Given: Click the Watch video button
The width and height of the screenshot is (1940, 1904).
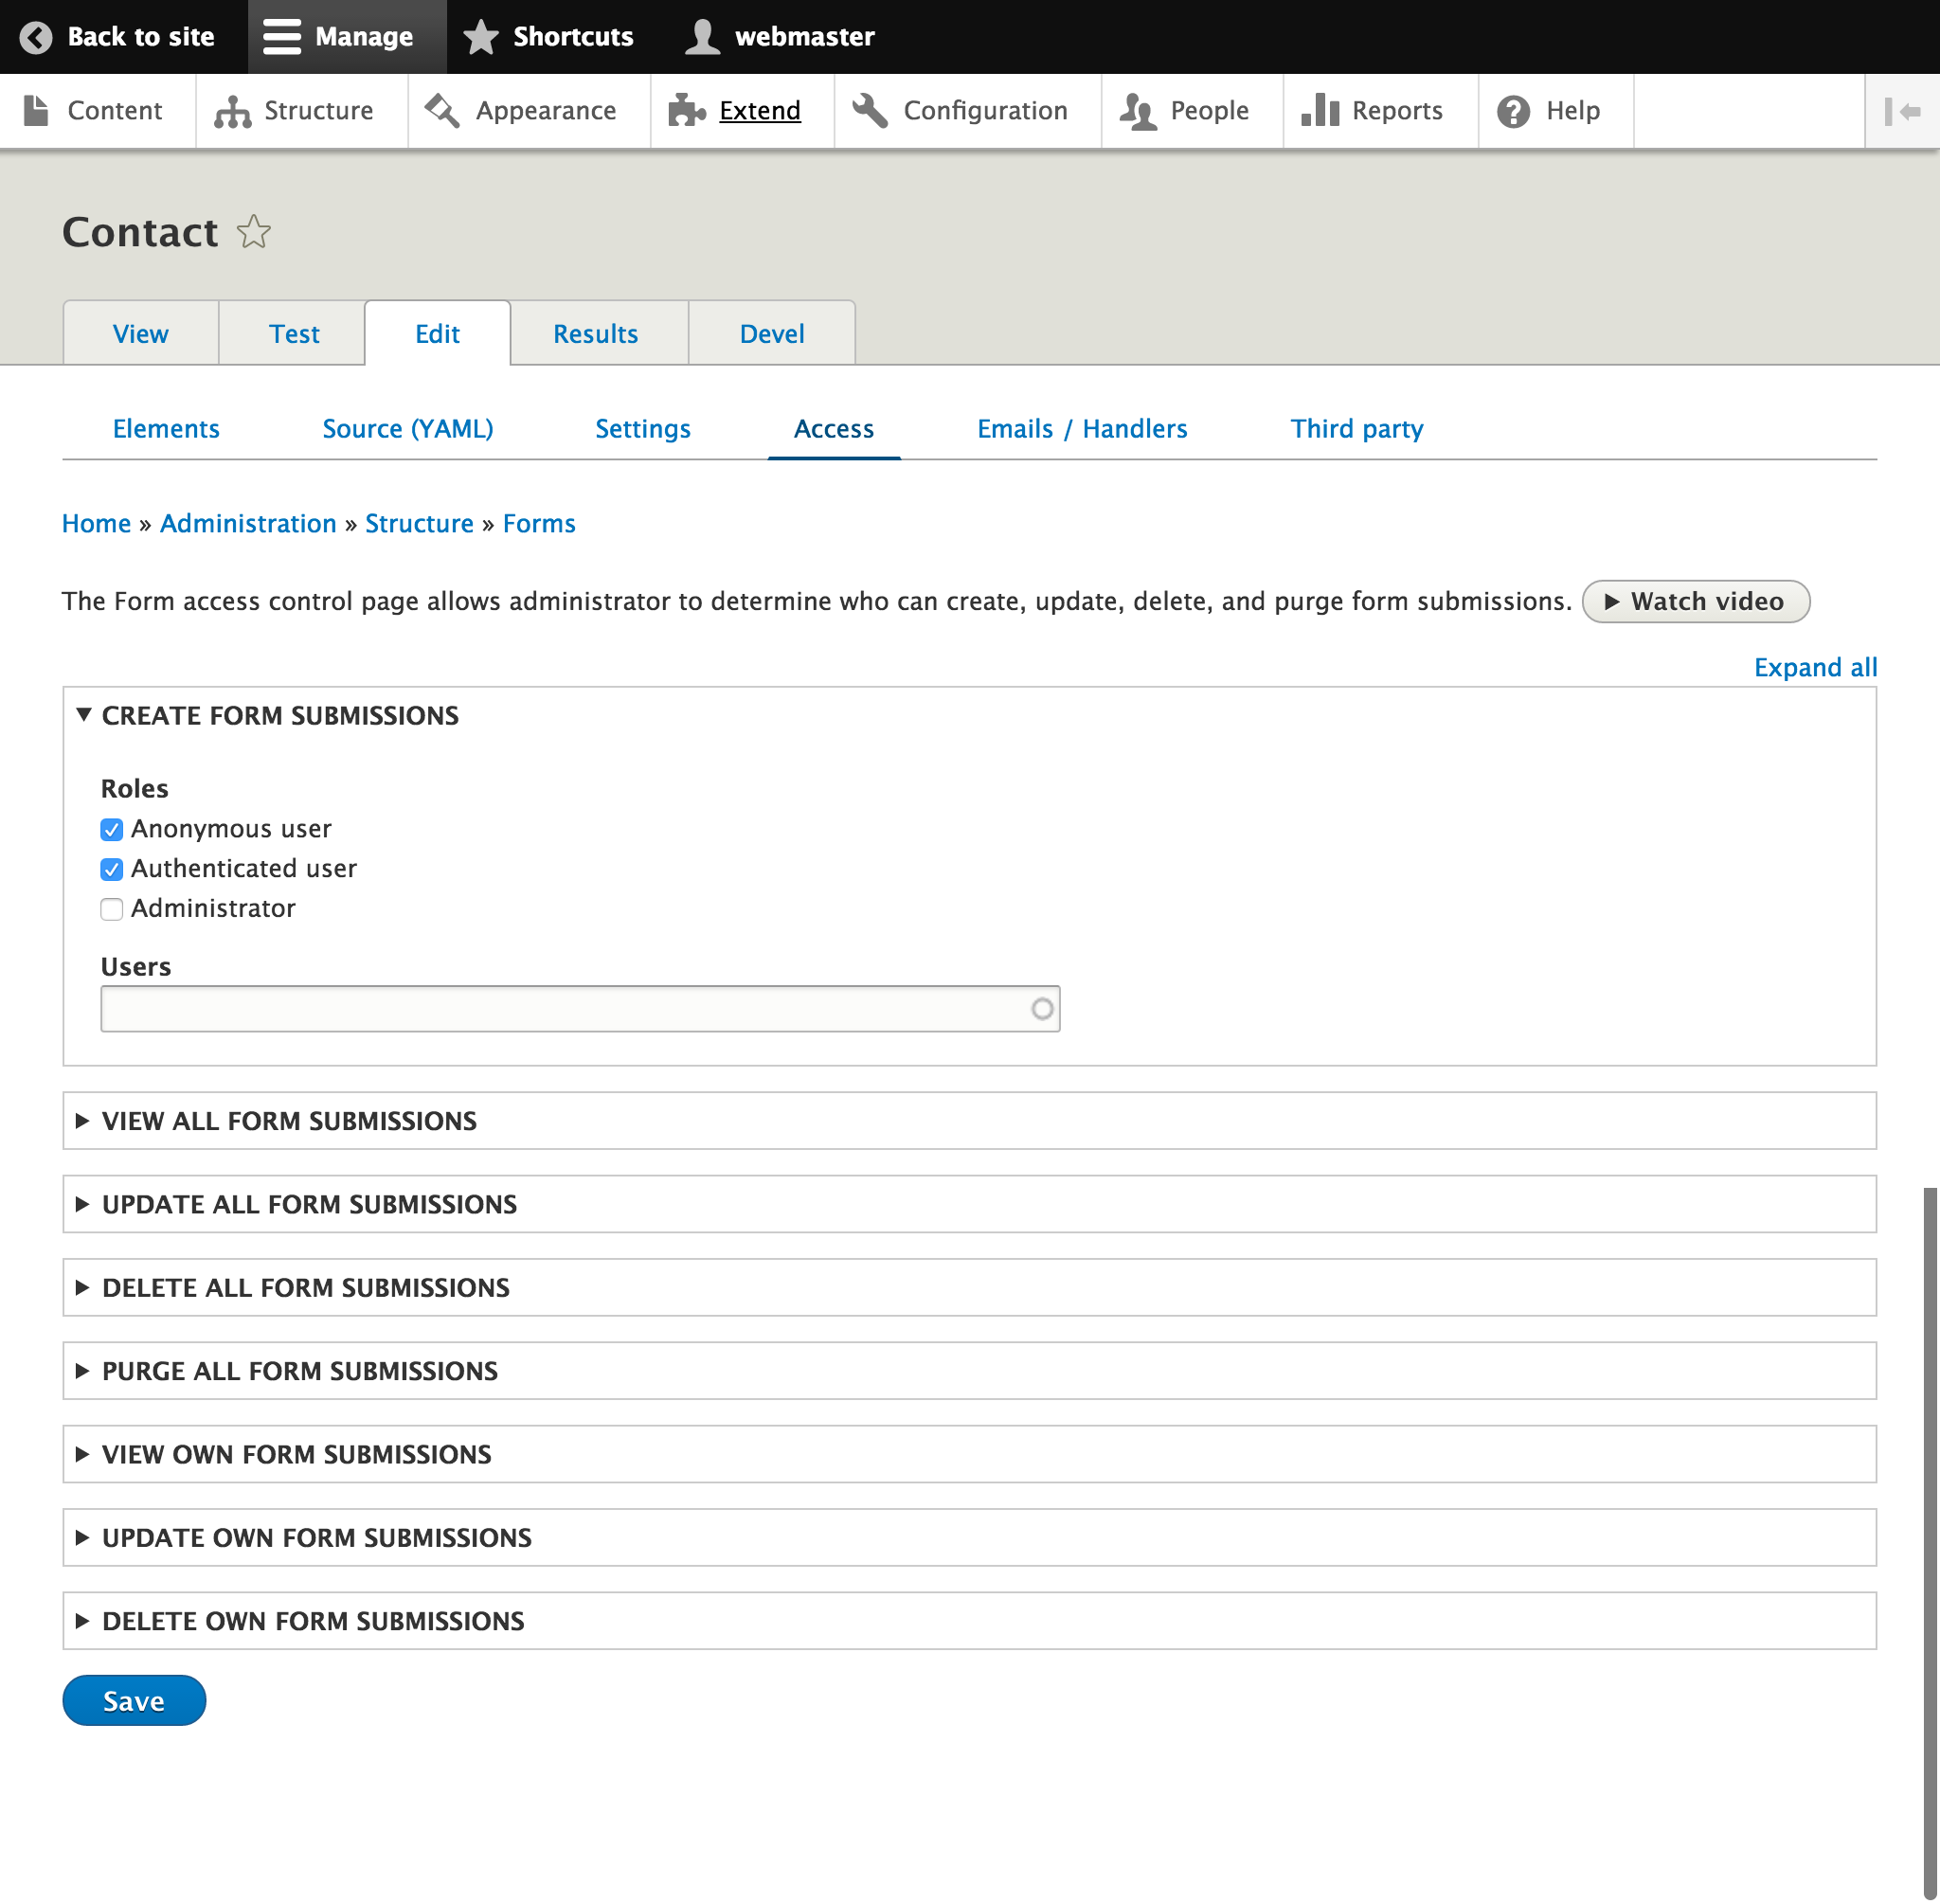Looking at the screenshot, I should (1695, 601).
